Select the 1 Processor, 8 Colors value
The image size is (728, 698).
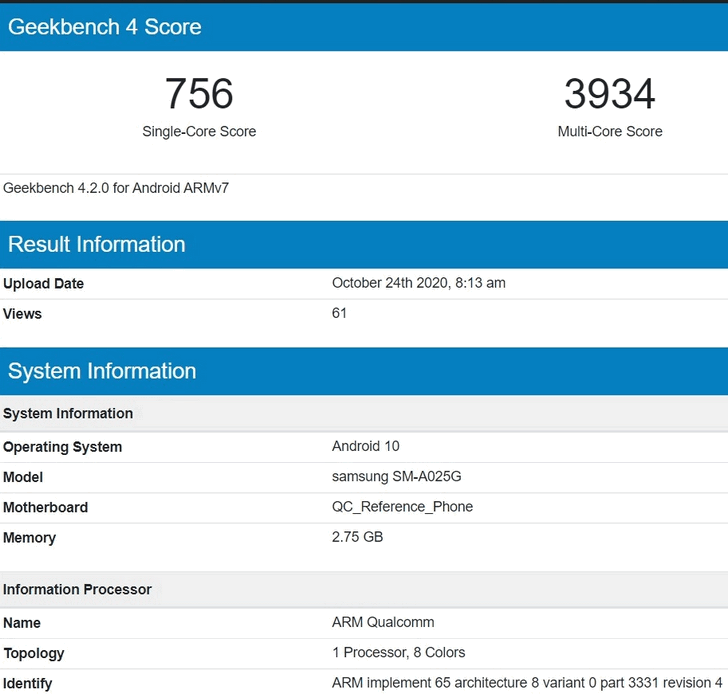point(398,652)
